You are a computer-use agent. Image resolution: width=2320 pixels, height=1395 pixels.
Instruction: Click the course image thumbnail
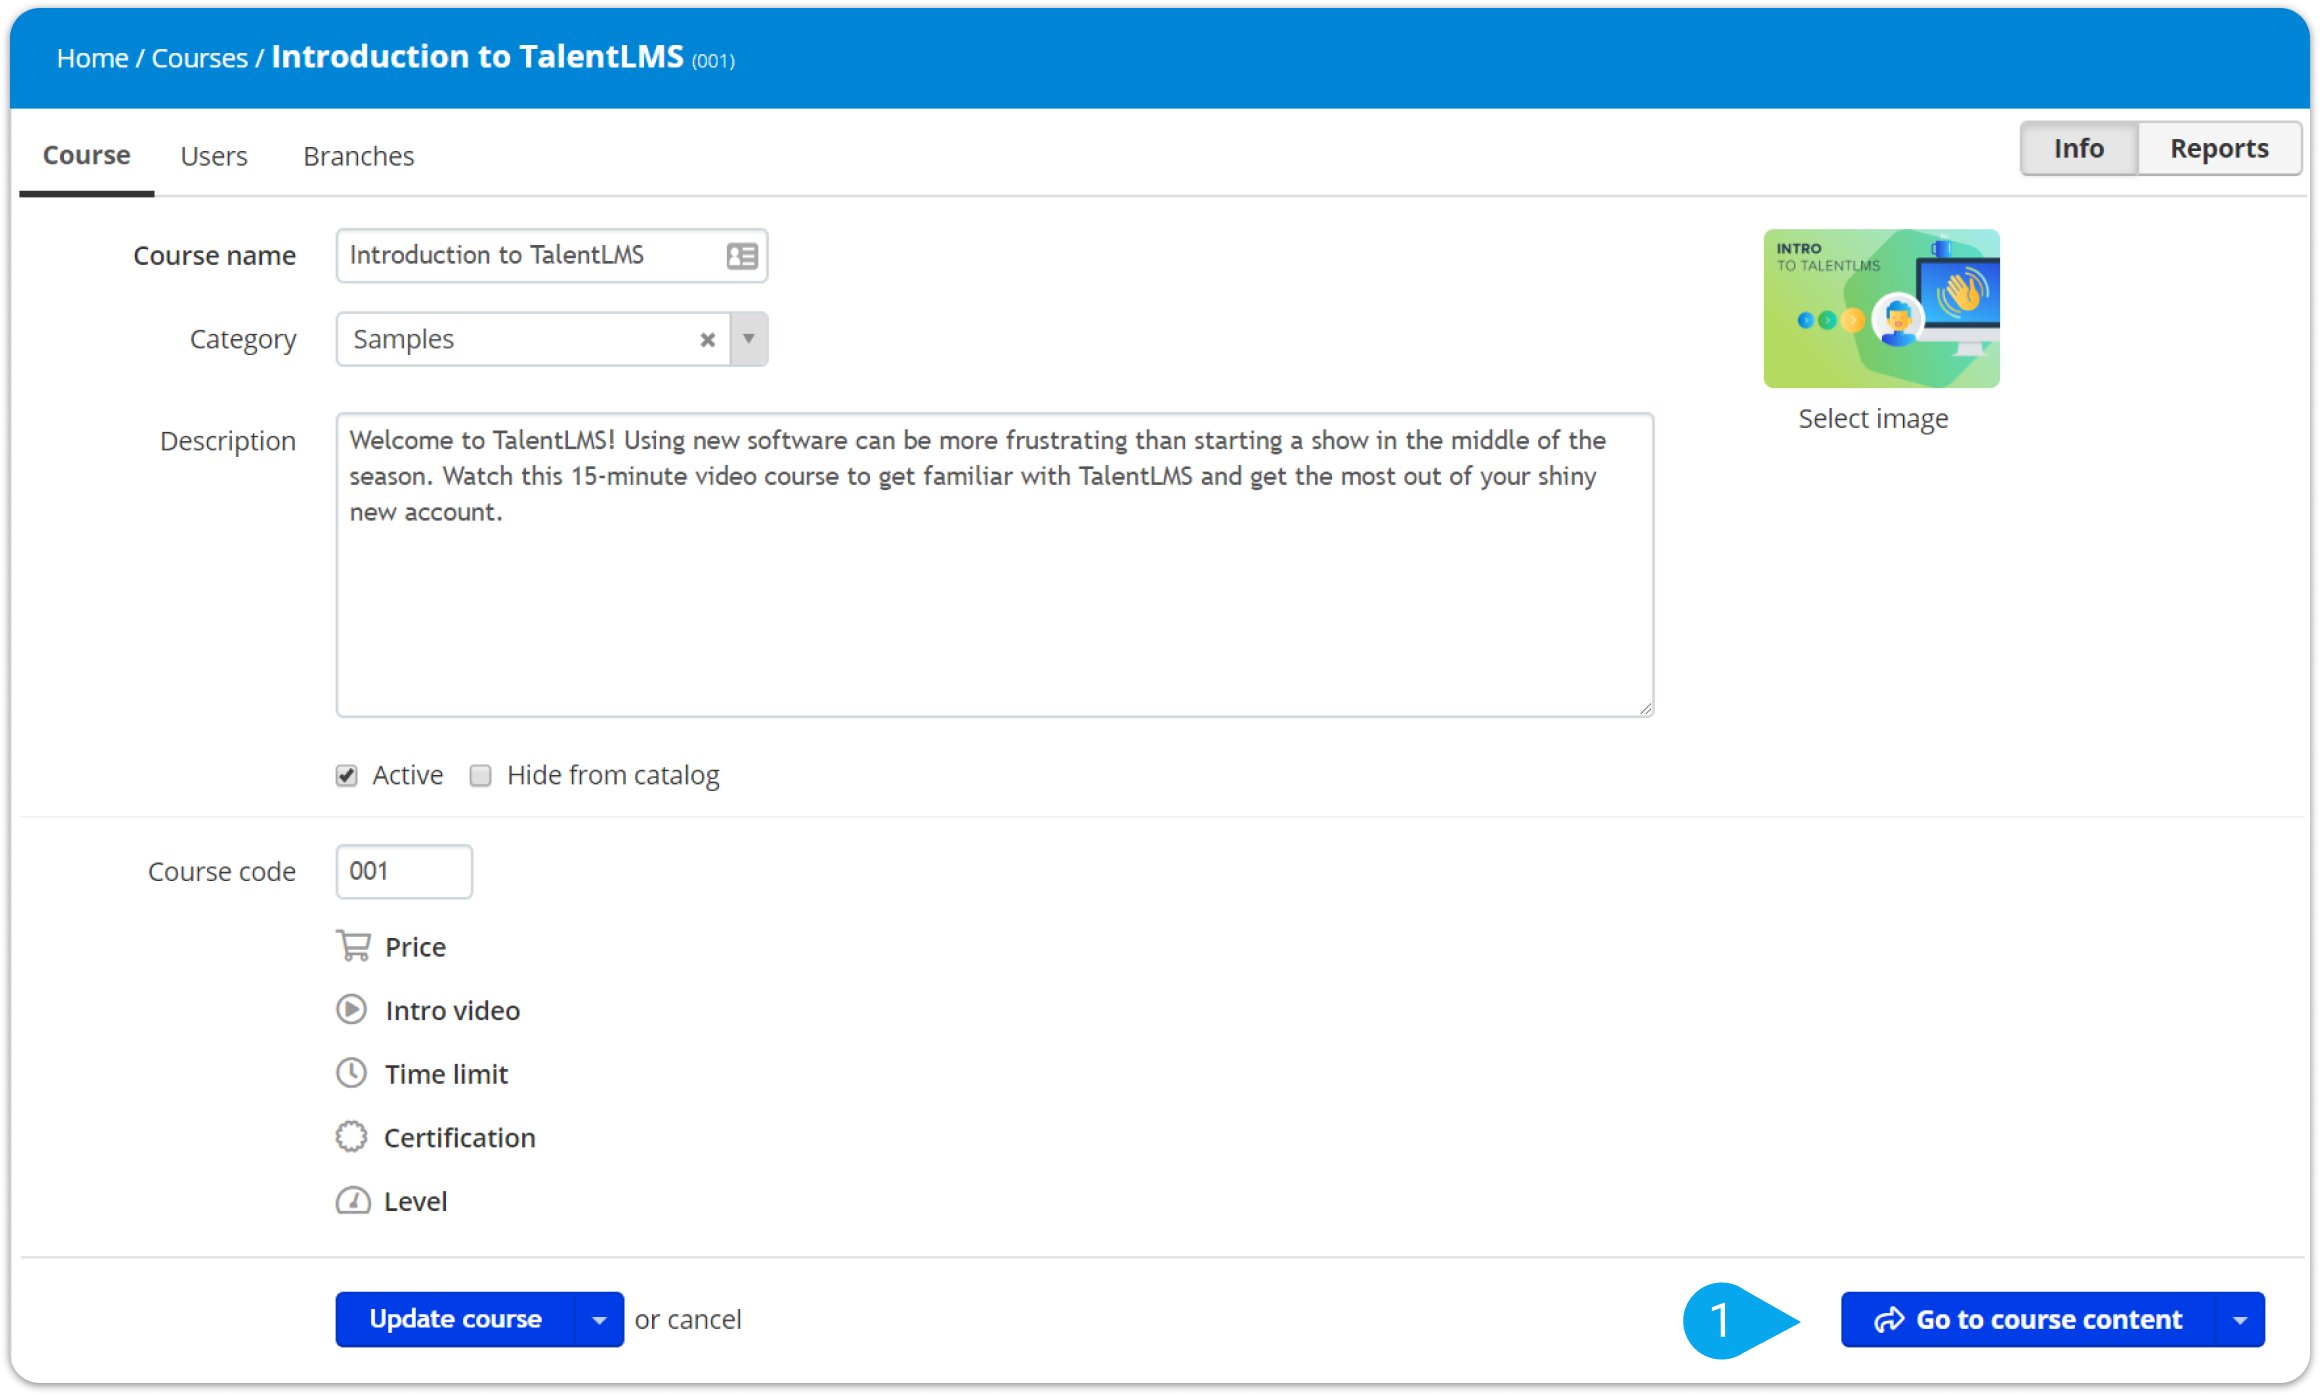point(1882,308)
